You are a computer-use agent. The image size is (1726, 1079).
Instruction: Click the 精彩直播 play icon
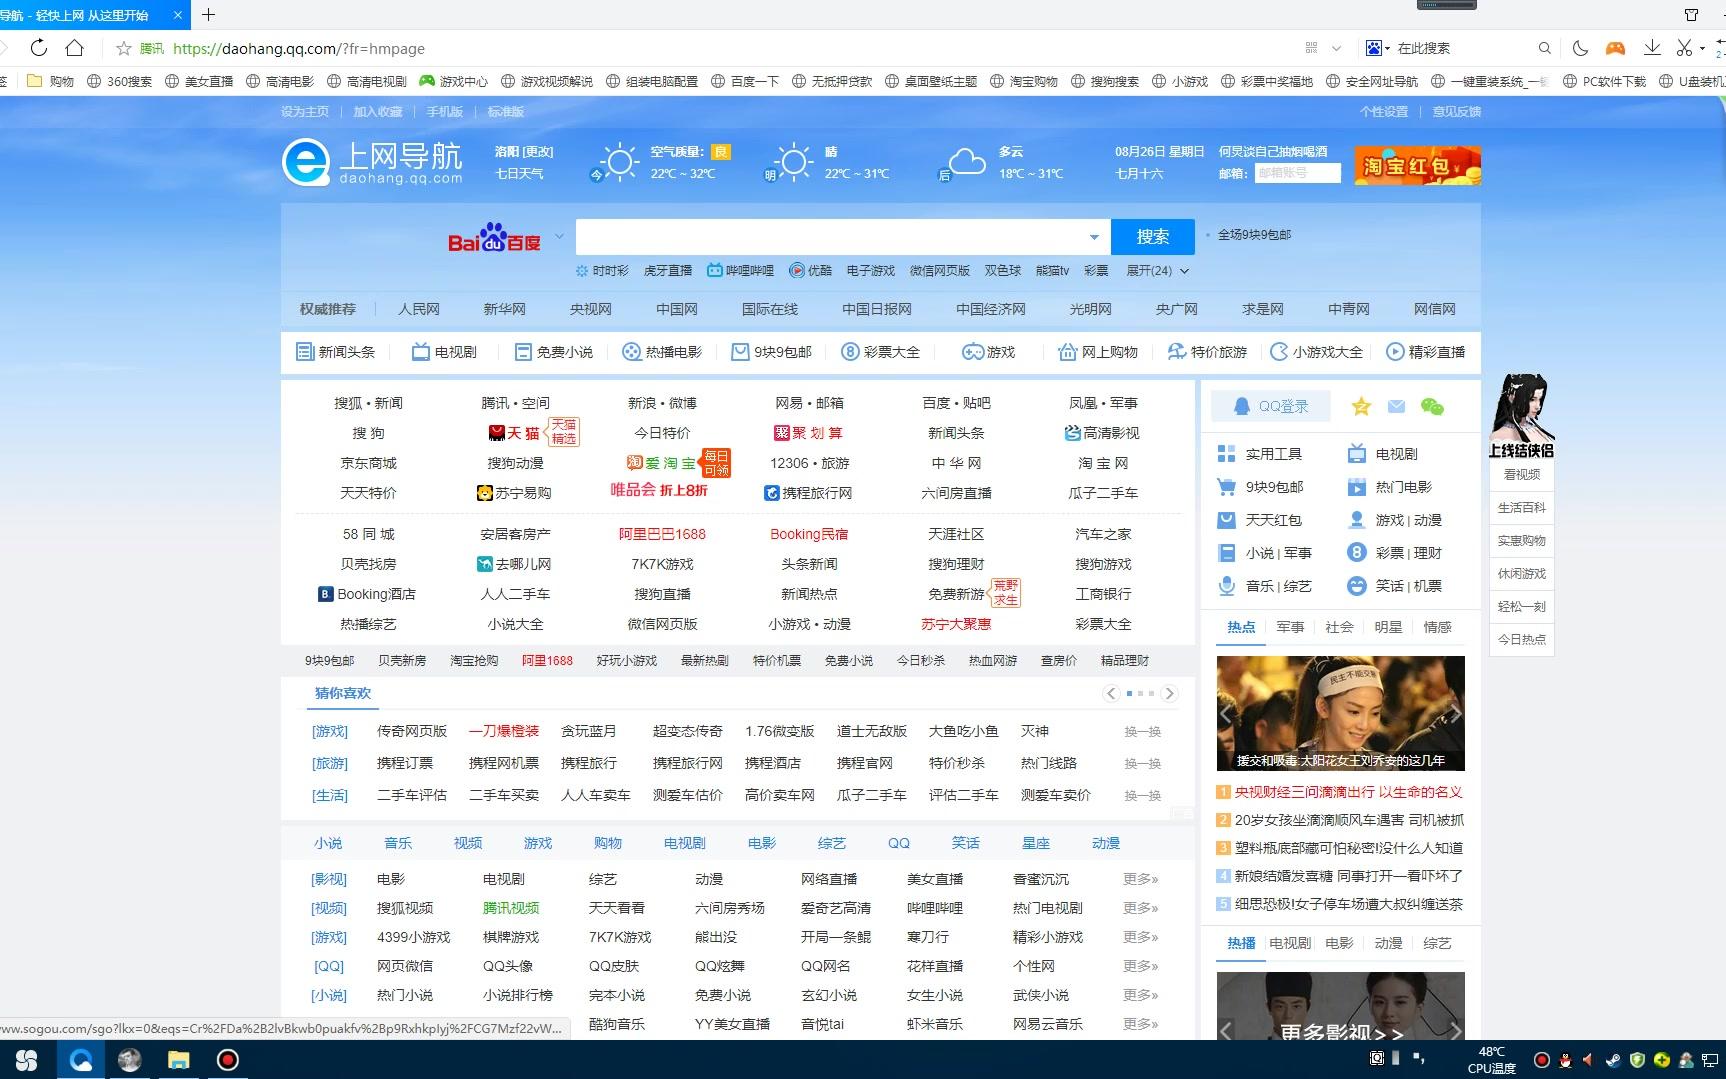click(1395, 352)
